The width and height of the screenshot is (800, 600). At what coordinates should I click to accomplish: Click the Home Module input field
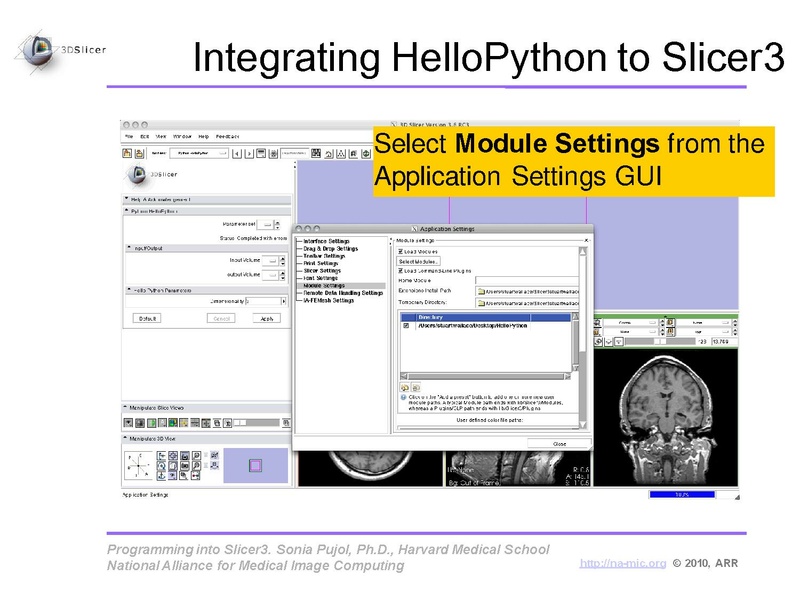(527, 280)
